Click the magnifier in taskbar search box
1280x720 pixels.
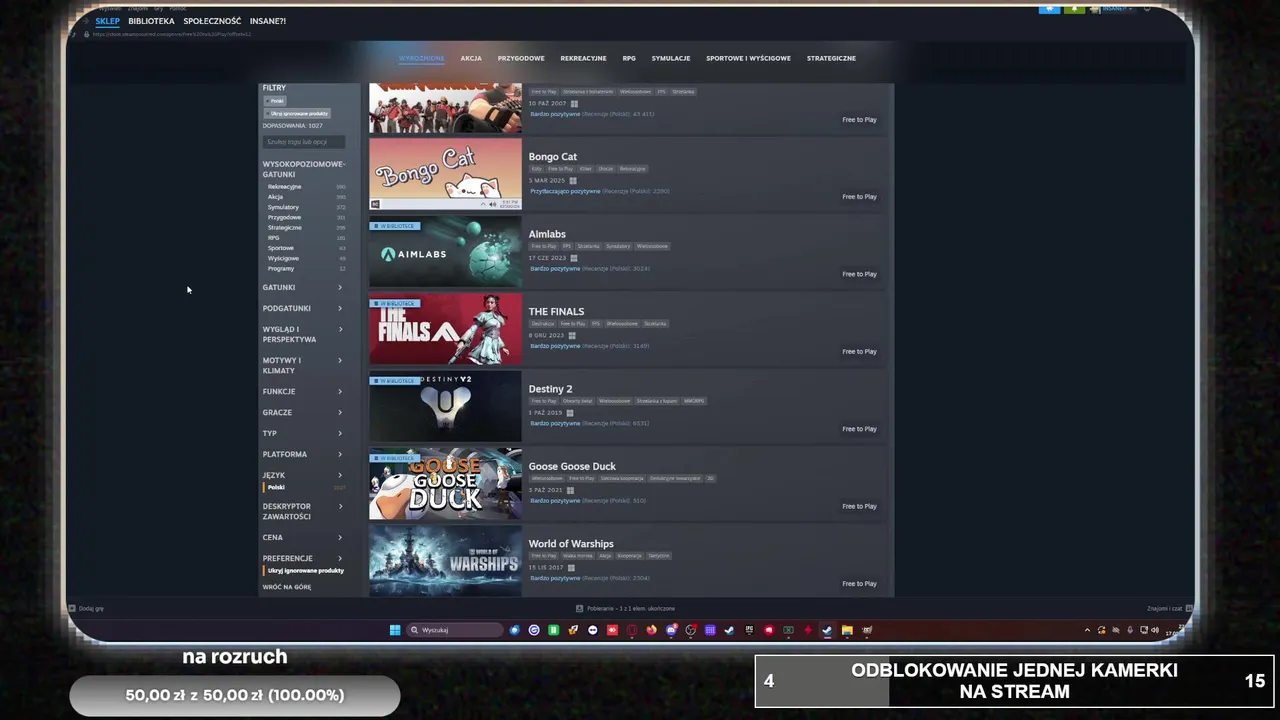[x=414, y=630]
